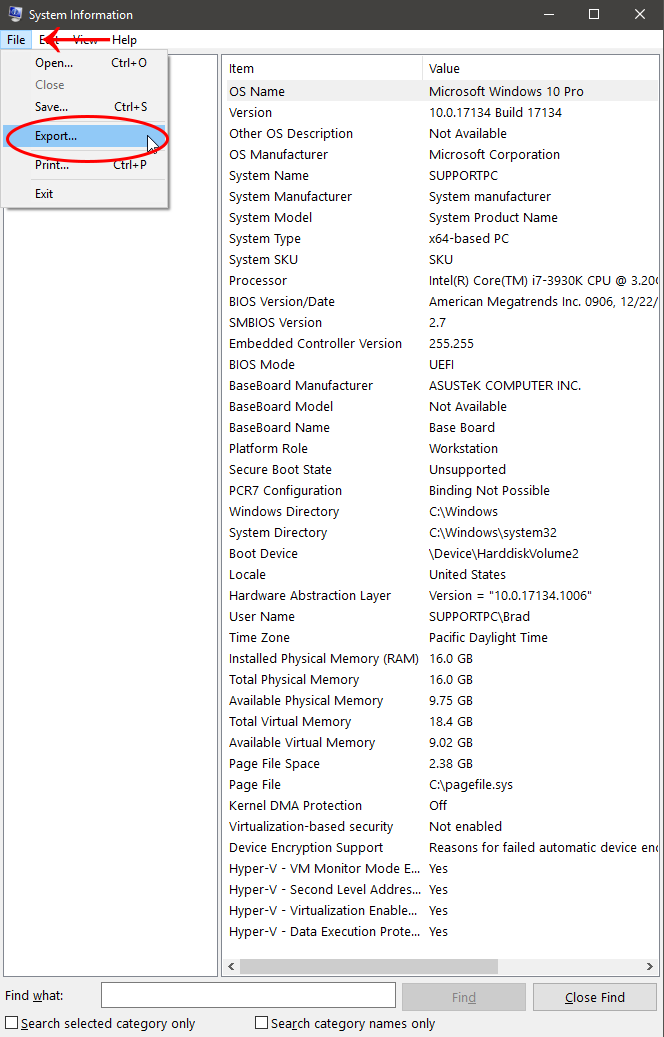Select the Other OS Description row
Viewport: 664px width, 1037px height.
coord(442,134)
